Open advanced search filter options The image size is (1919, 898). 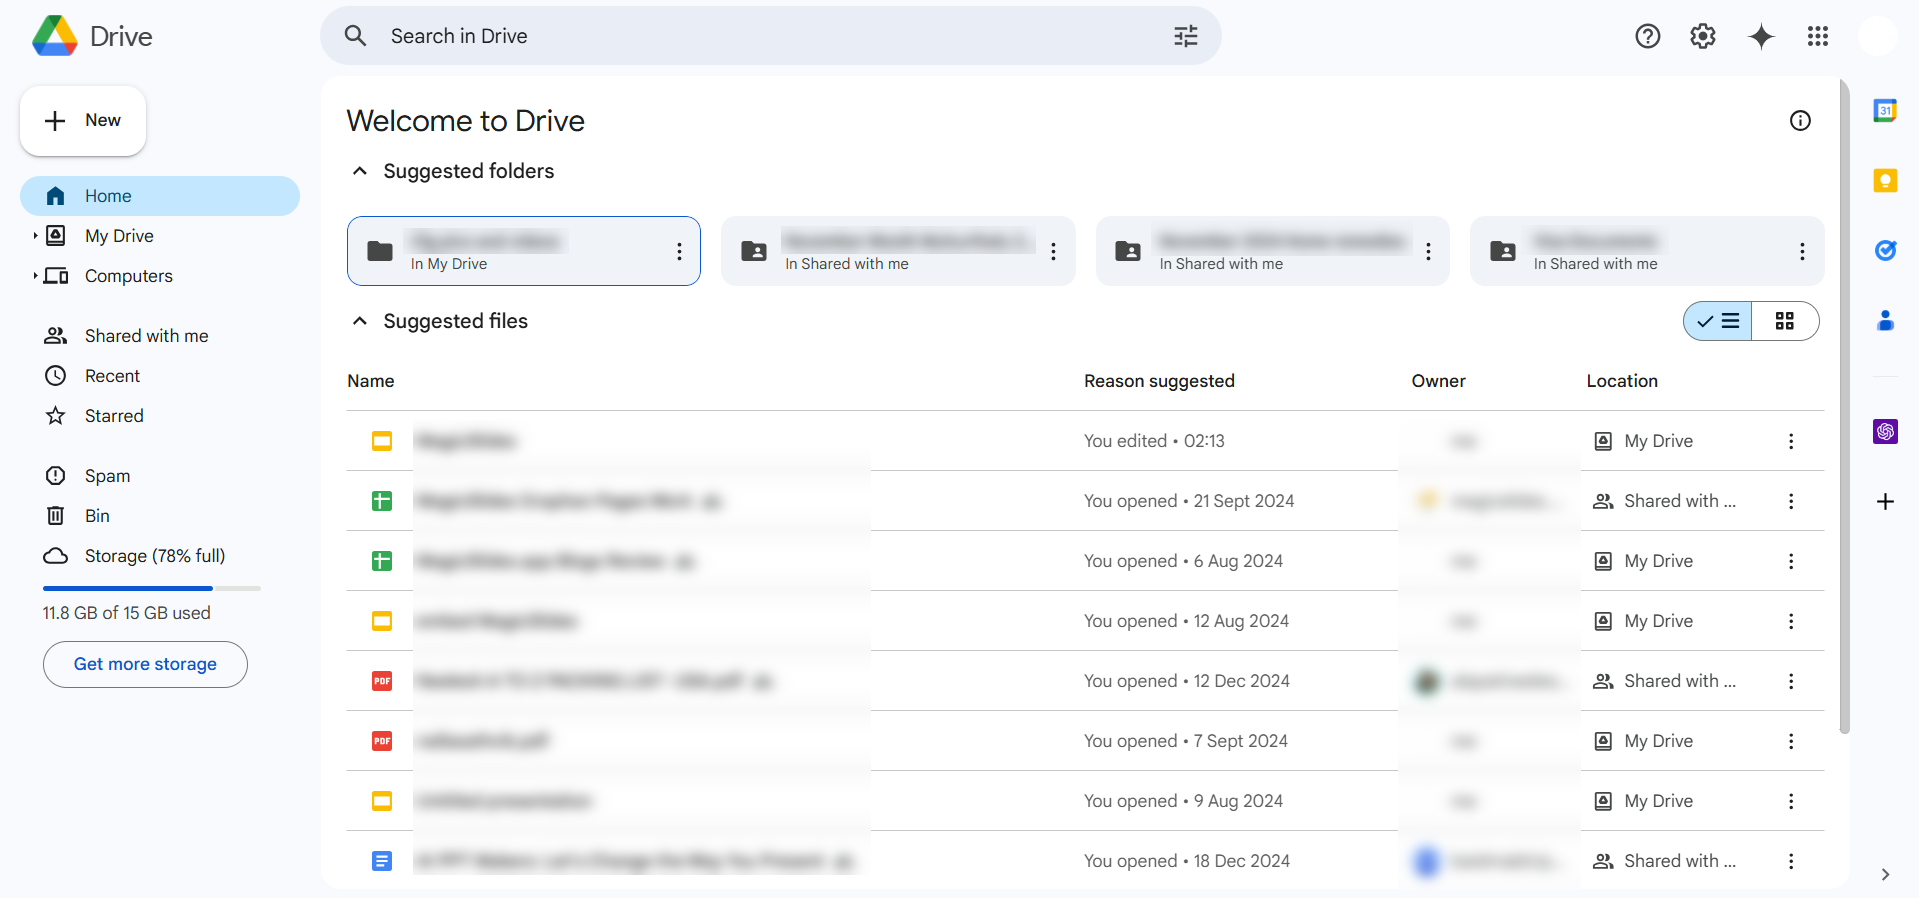coord(1185,37)
